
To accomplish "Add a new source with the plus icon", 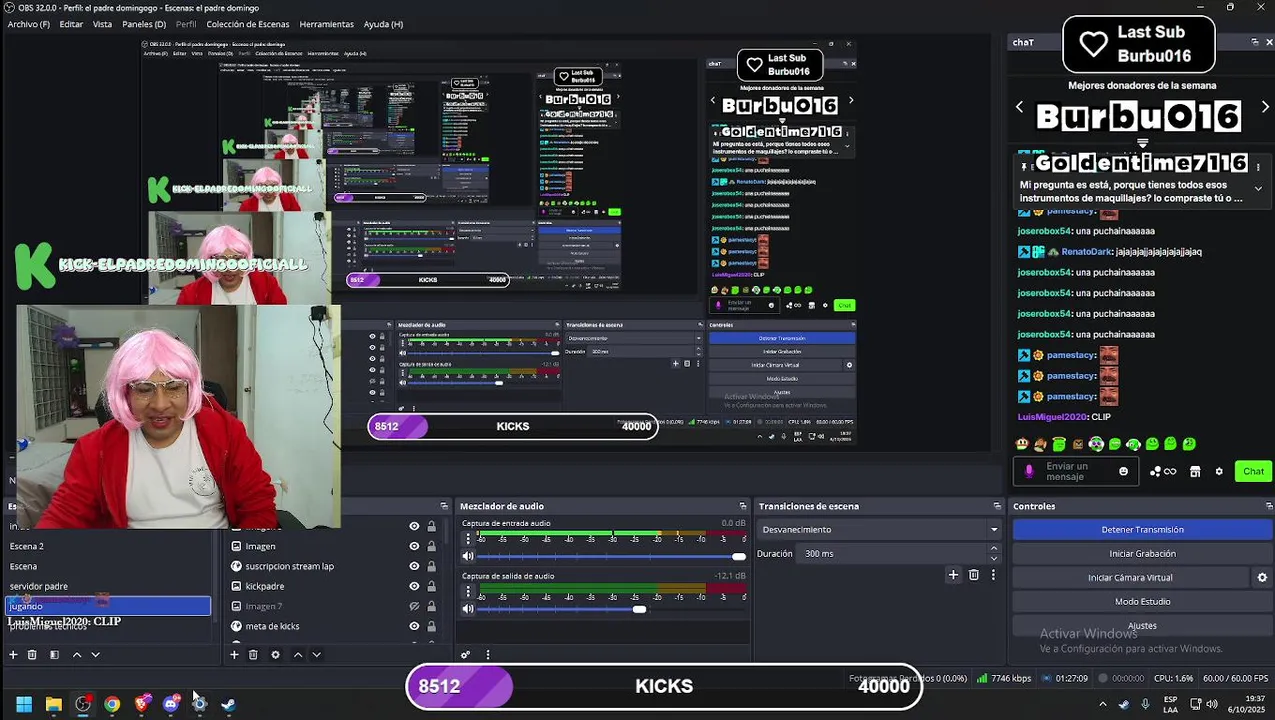I will [x=234, y=655].
